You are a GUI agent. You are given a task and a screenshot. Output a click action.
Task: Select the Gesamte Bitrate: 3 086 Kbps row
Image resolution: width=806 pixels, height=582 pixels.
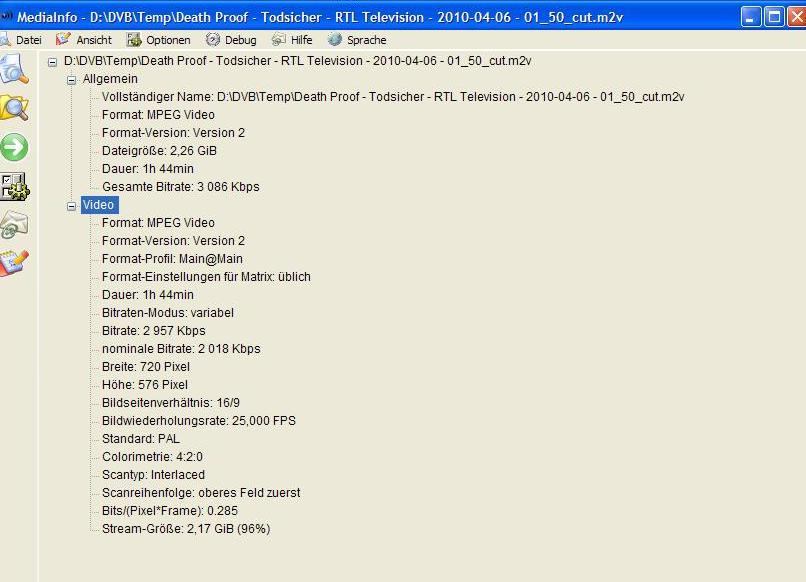point(180,187)
